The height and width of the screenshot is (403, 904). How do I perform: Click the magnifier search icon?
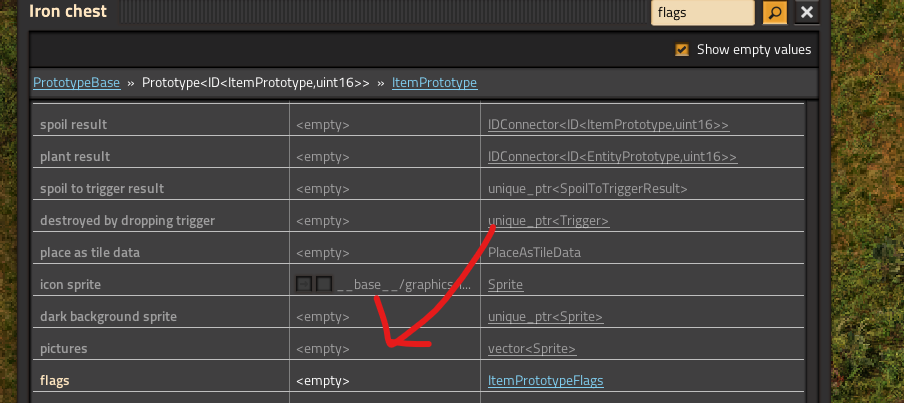(x=775, y=12)
